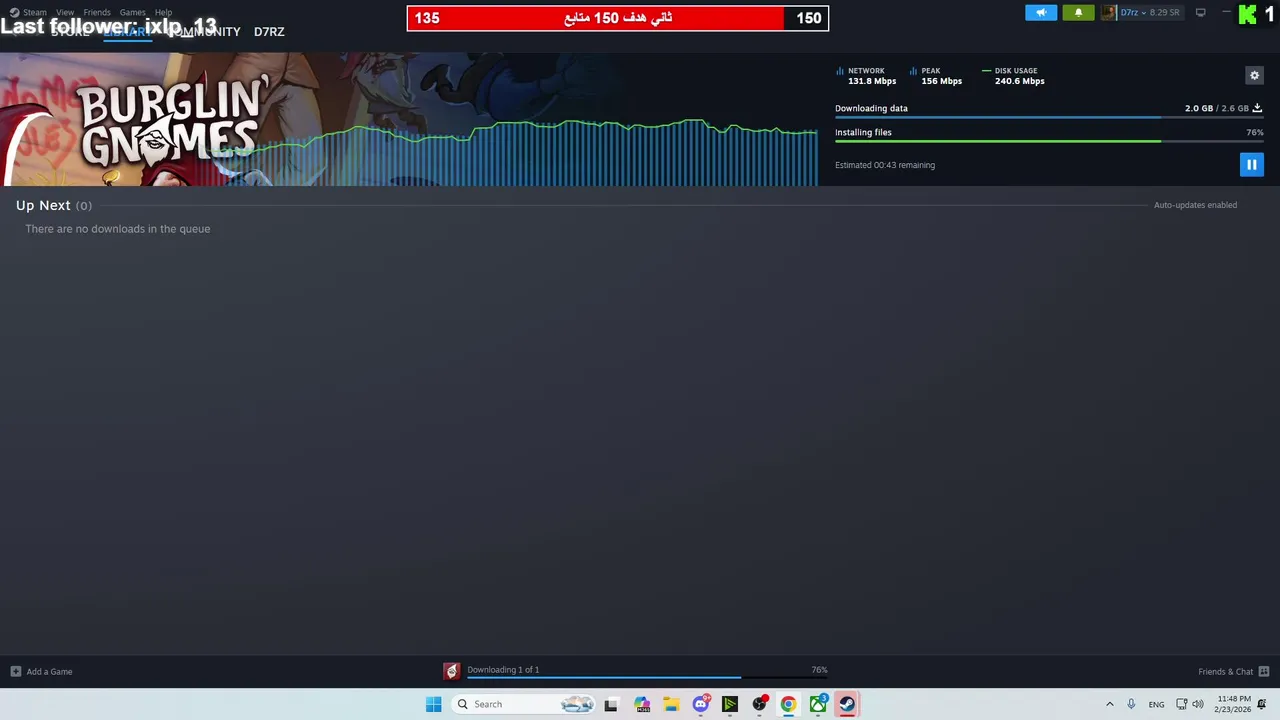1280x720 pixels.
Task: Open the green notifications bell
Action: [1078, 13]
